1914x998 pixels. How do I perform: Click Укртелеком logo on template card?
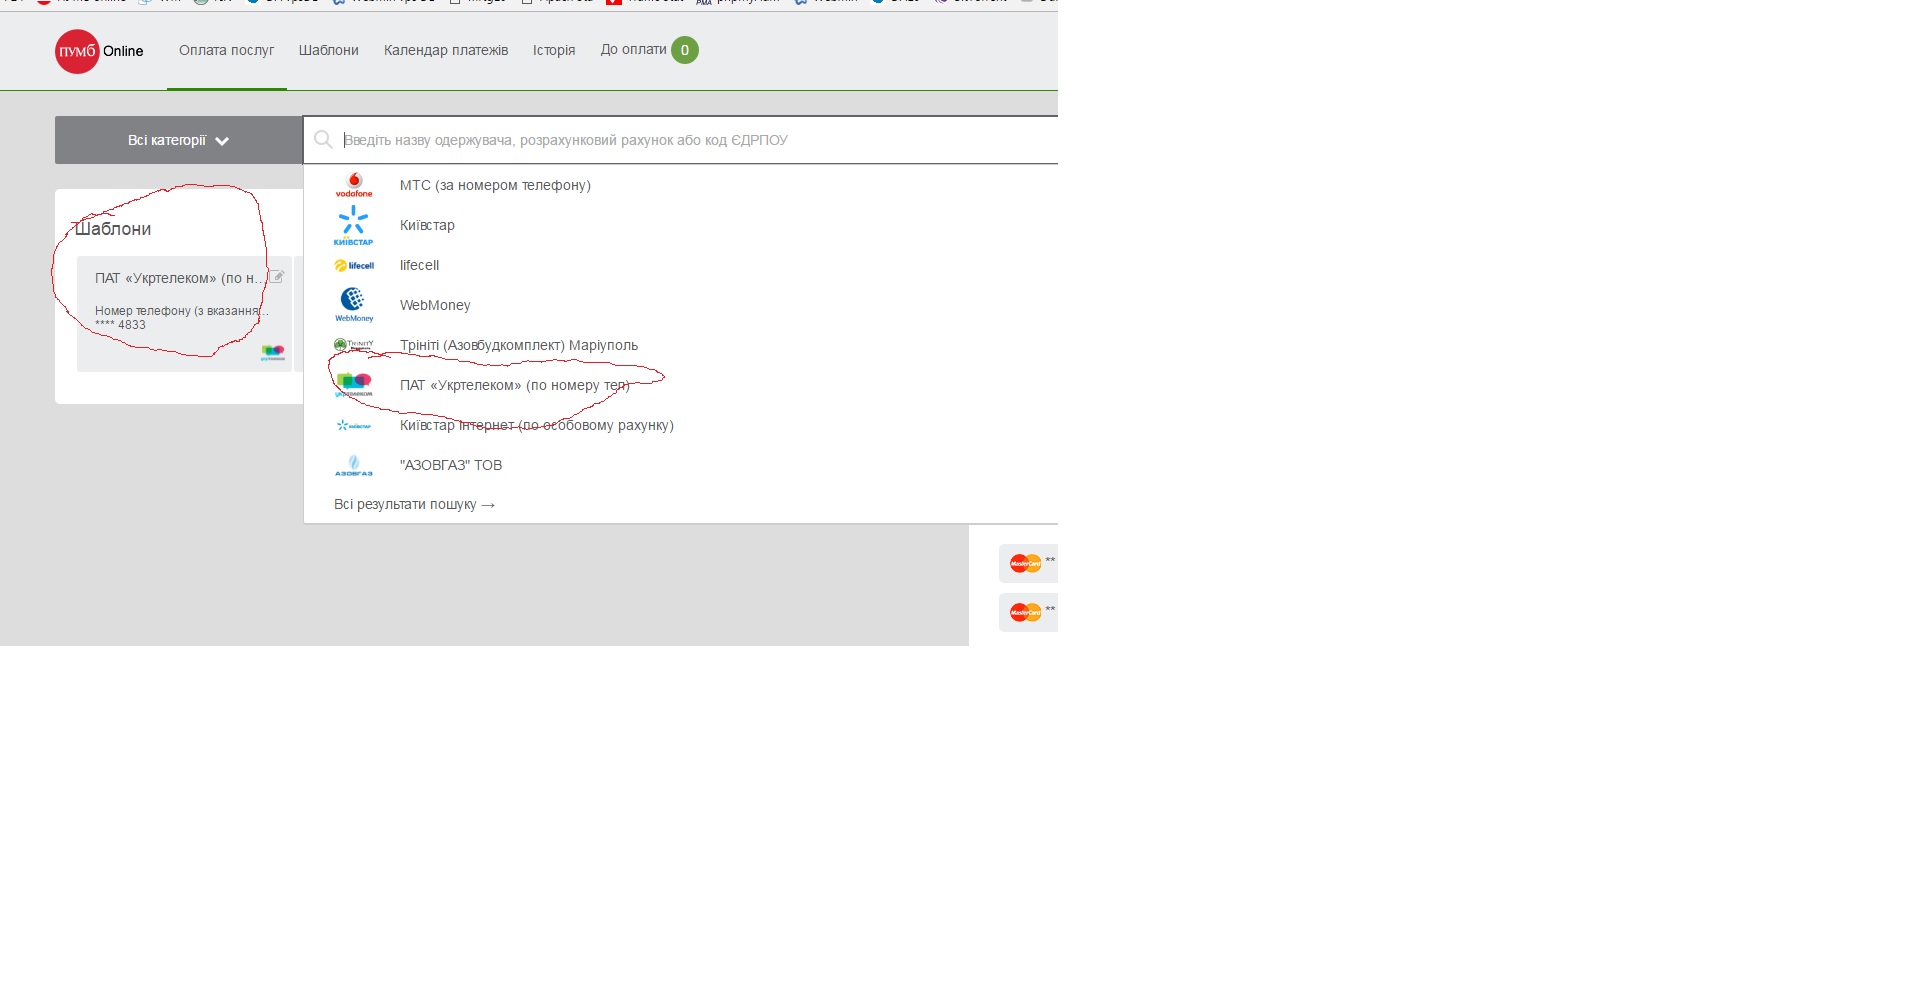click(x=273, y=353)
